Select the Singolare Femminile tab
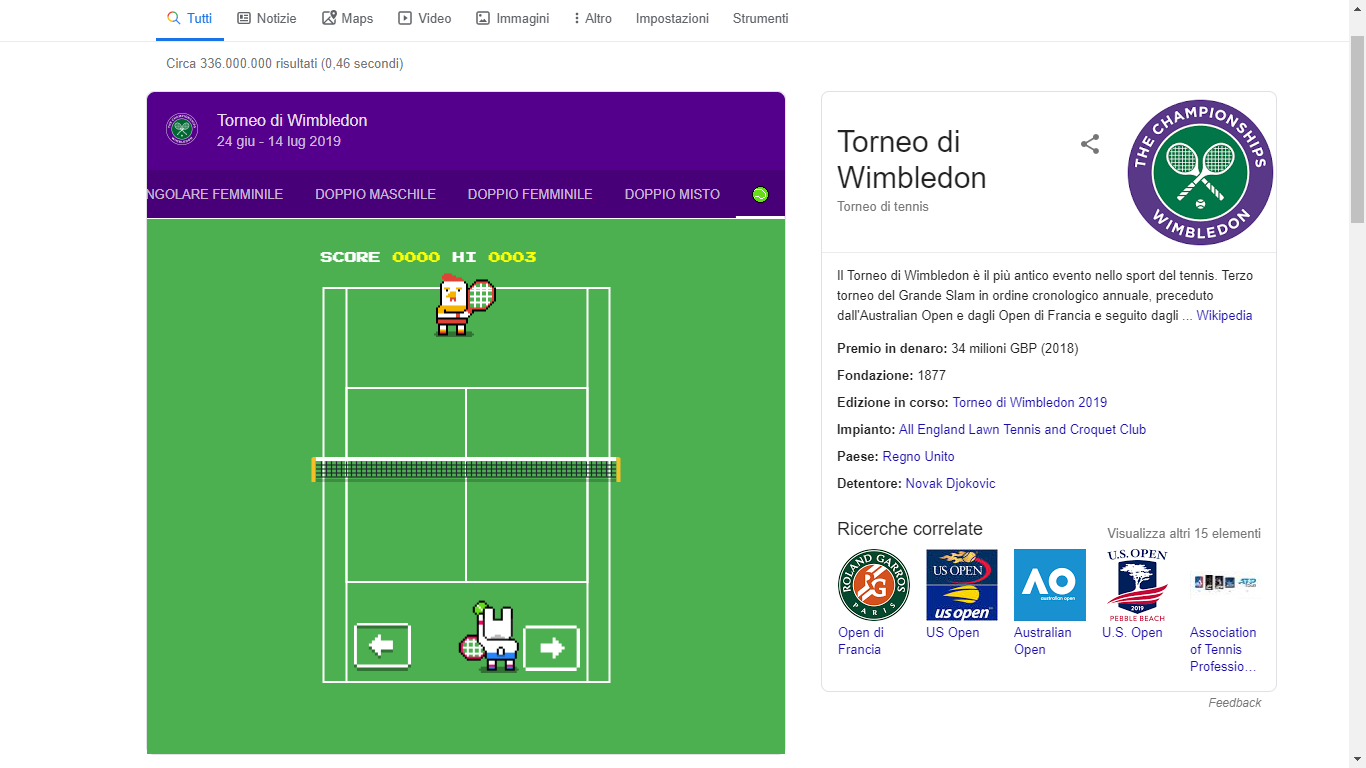Screen dimensions: 1366x768 (215, 194)
